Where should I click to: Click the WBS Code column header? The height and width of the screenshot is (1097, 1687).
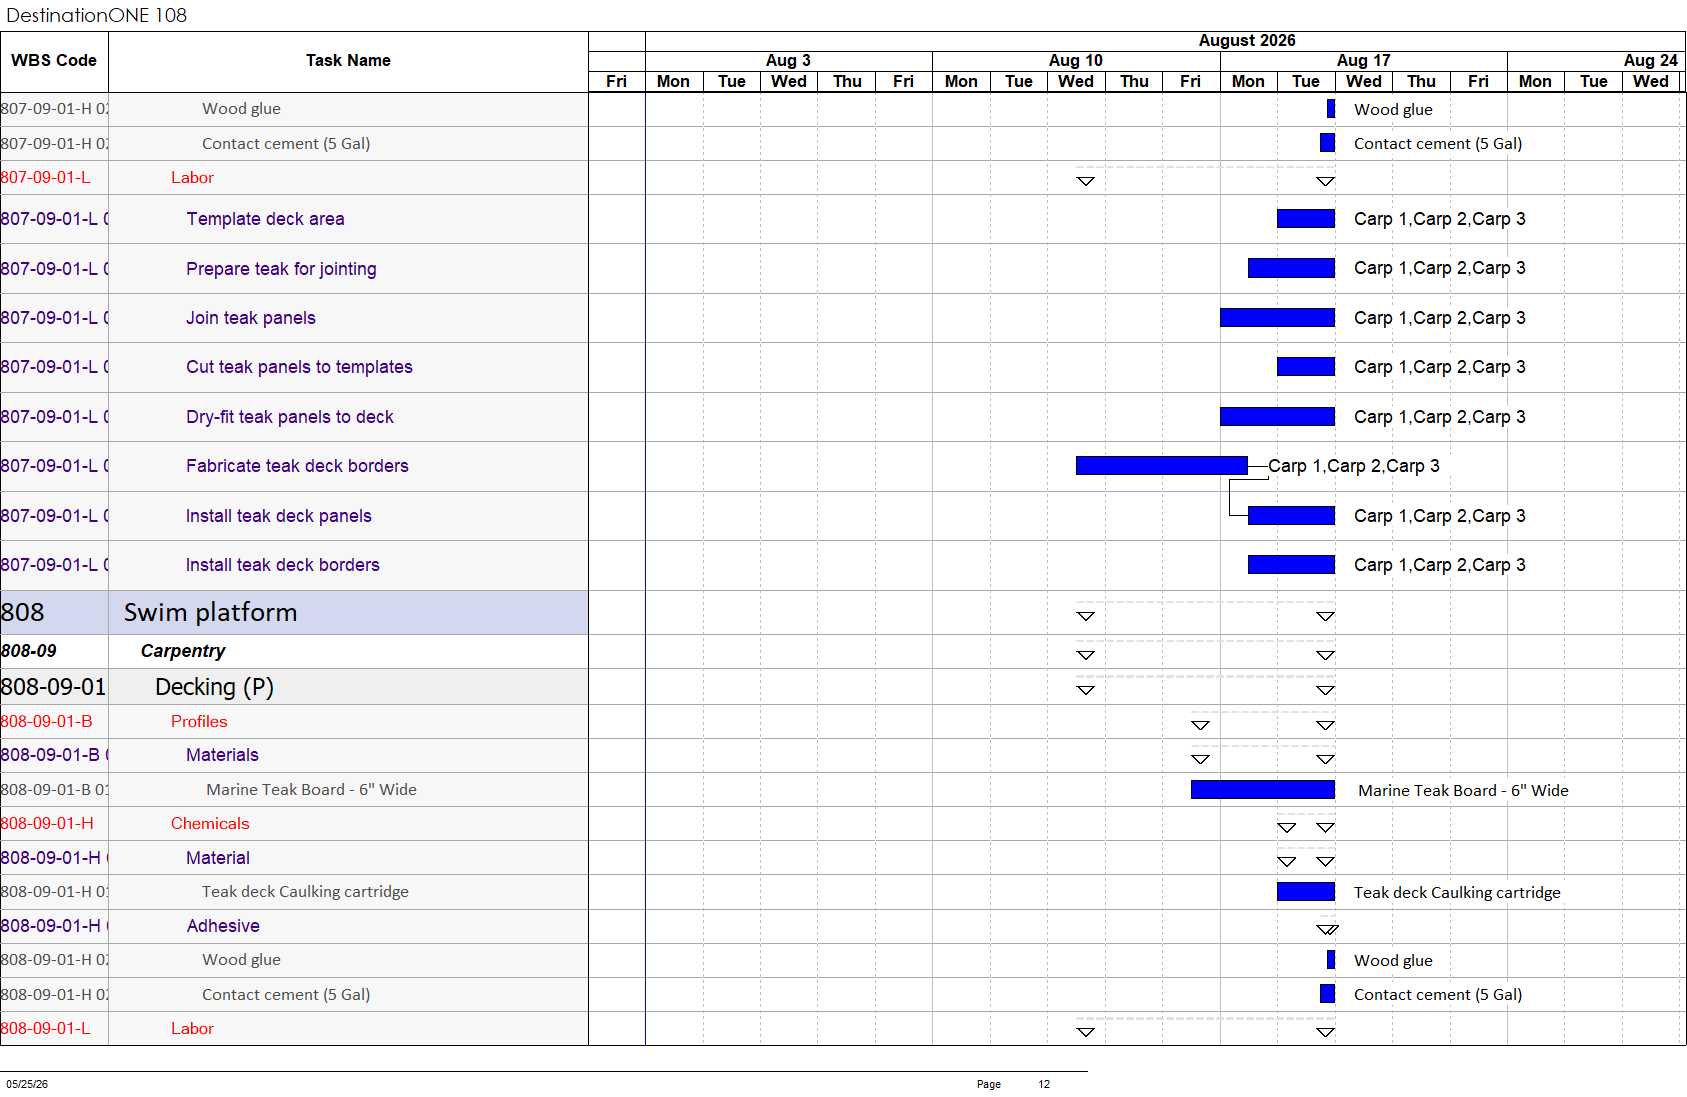click(x=54, y=61)
